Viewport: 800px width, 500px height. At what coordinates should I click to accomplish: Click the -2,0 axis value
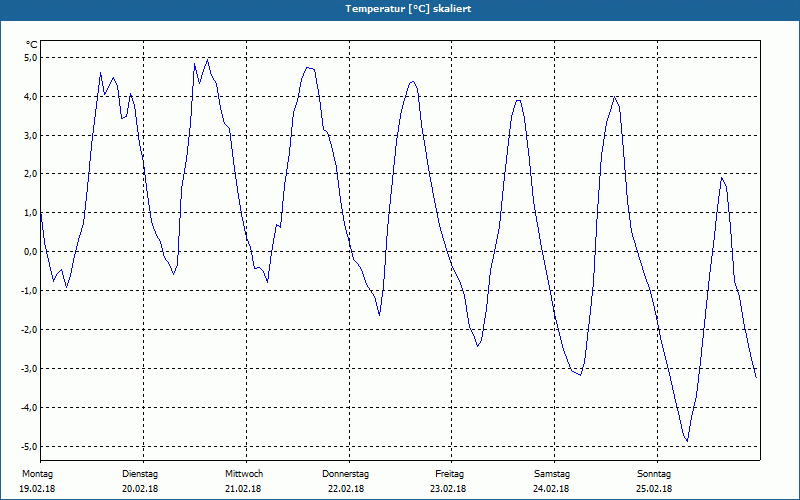pyautogui.click(x=29, y=330)
